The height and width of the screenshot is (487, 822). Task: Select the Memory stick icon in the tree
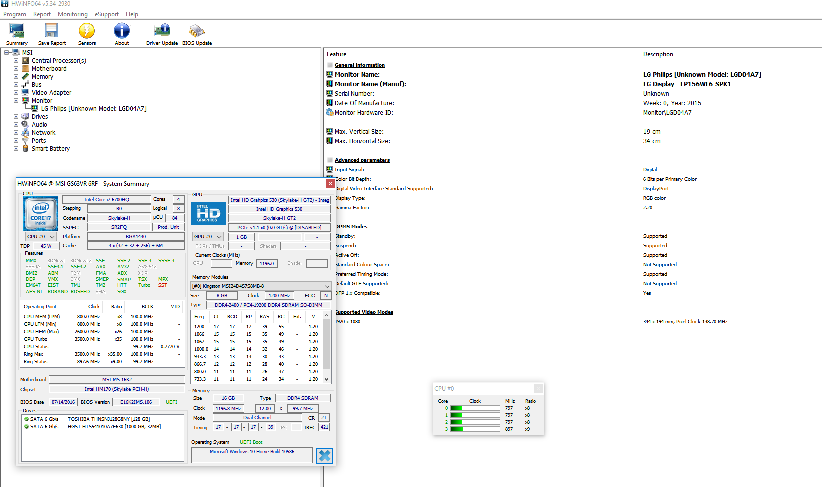25,76
